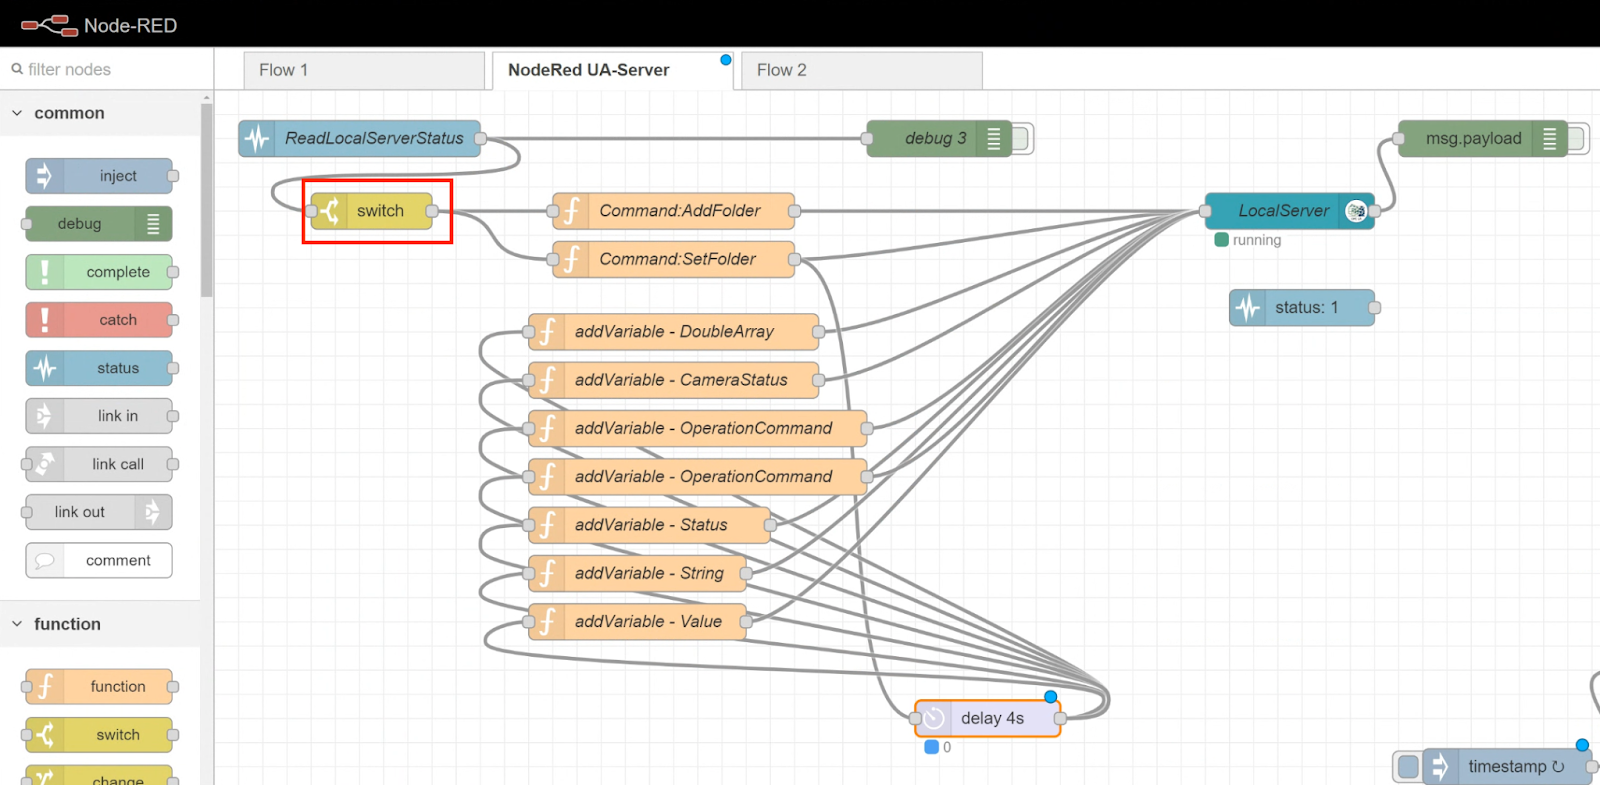Viewport: 1600px width, 785px height.
Task: Click the addVariable - Status node
Action: 649,525
